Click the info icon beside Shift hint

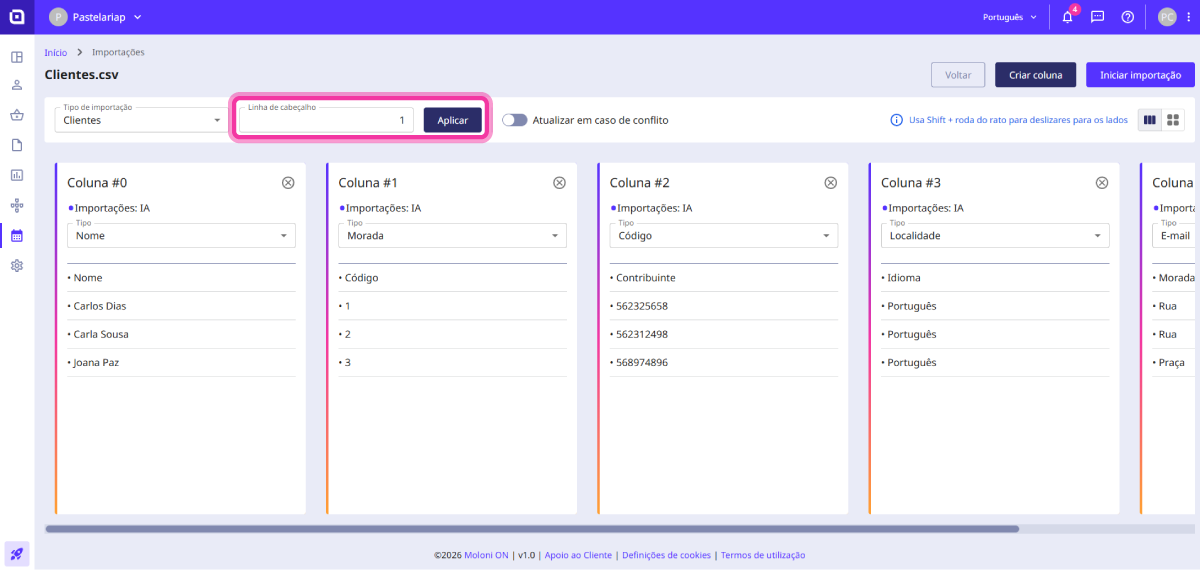[897, 120]
